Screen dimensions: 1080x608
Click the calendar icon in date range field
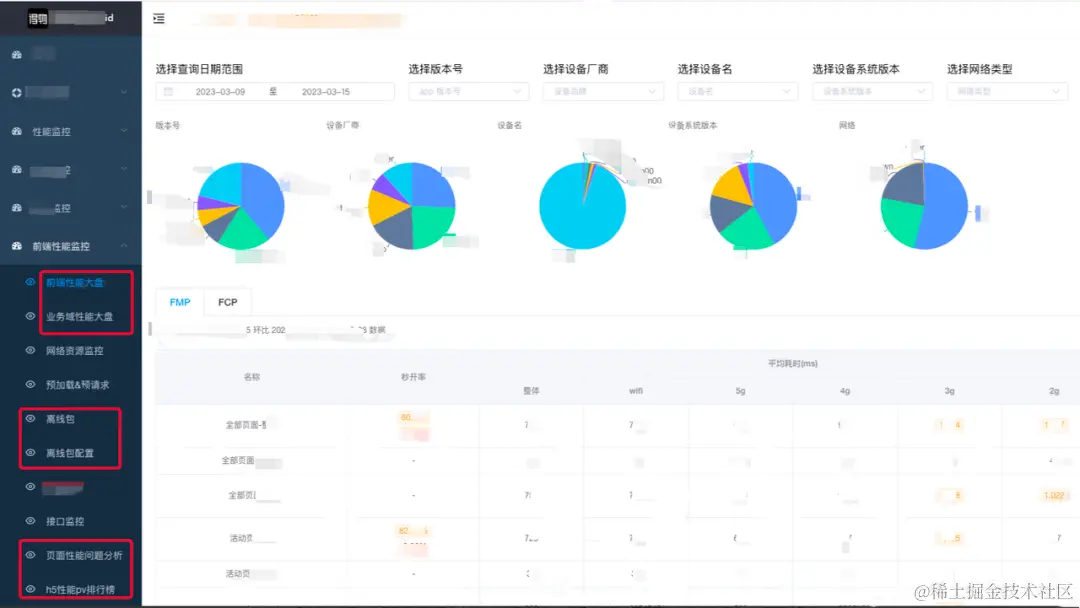click(x=168, y=92)
